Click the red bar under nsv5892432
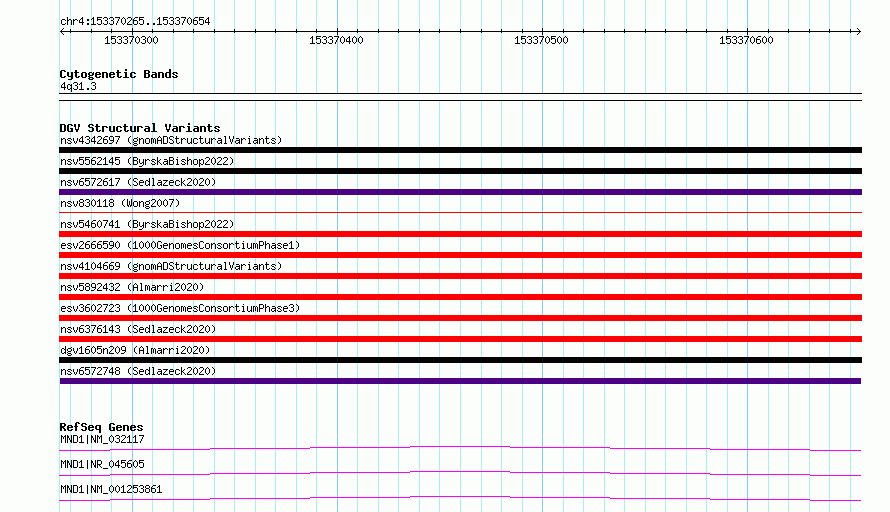 [460, 297]
